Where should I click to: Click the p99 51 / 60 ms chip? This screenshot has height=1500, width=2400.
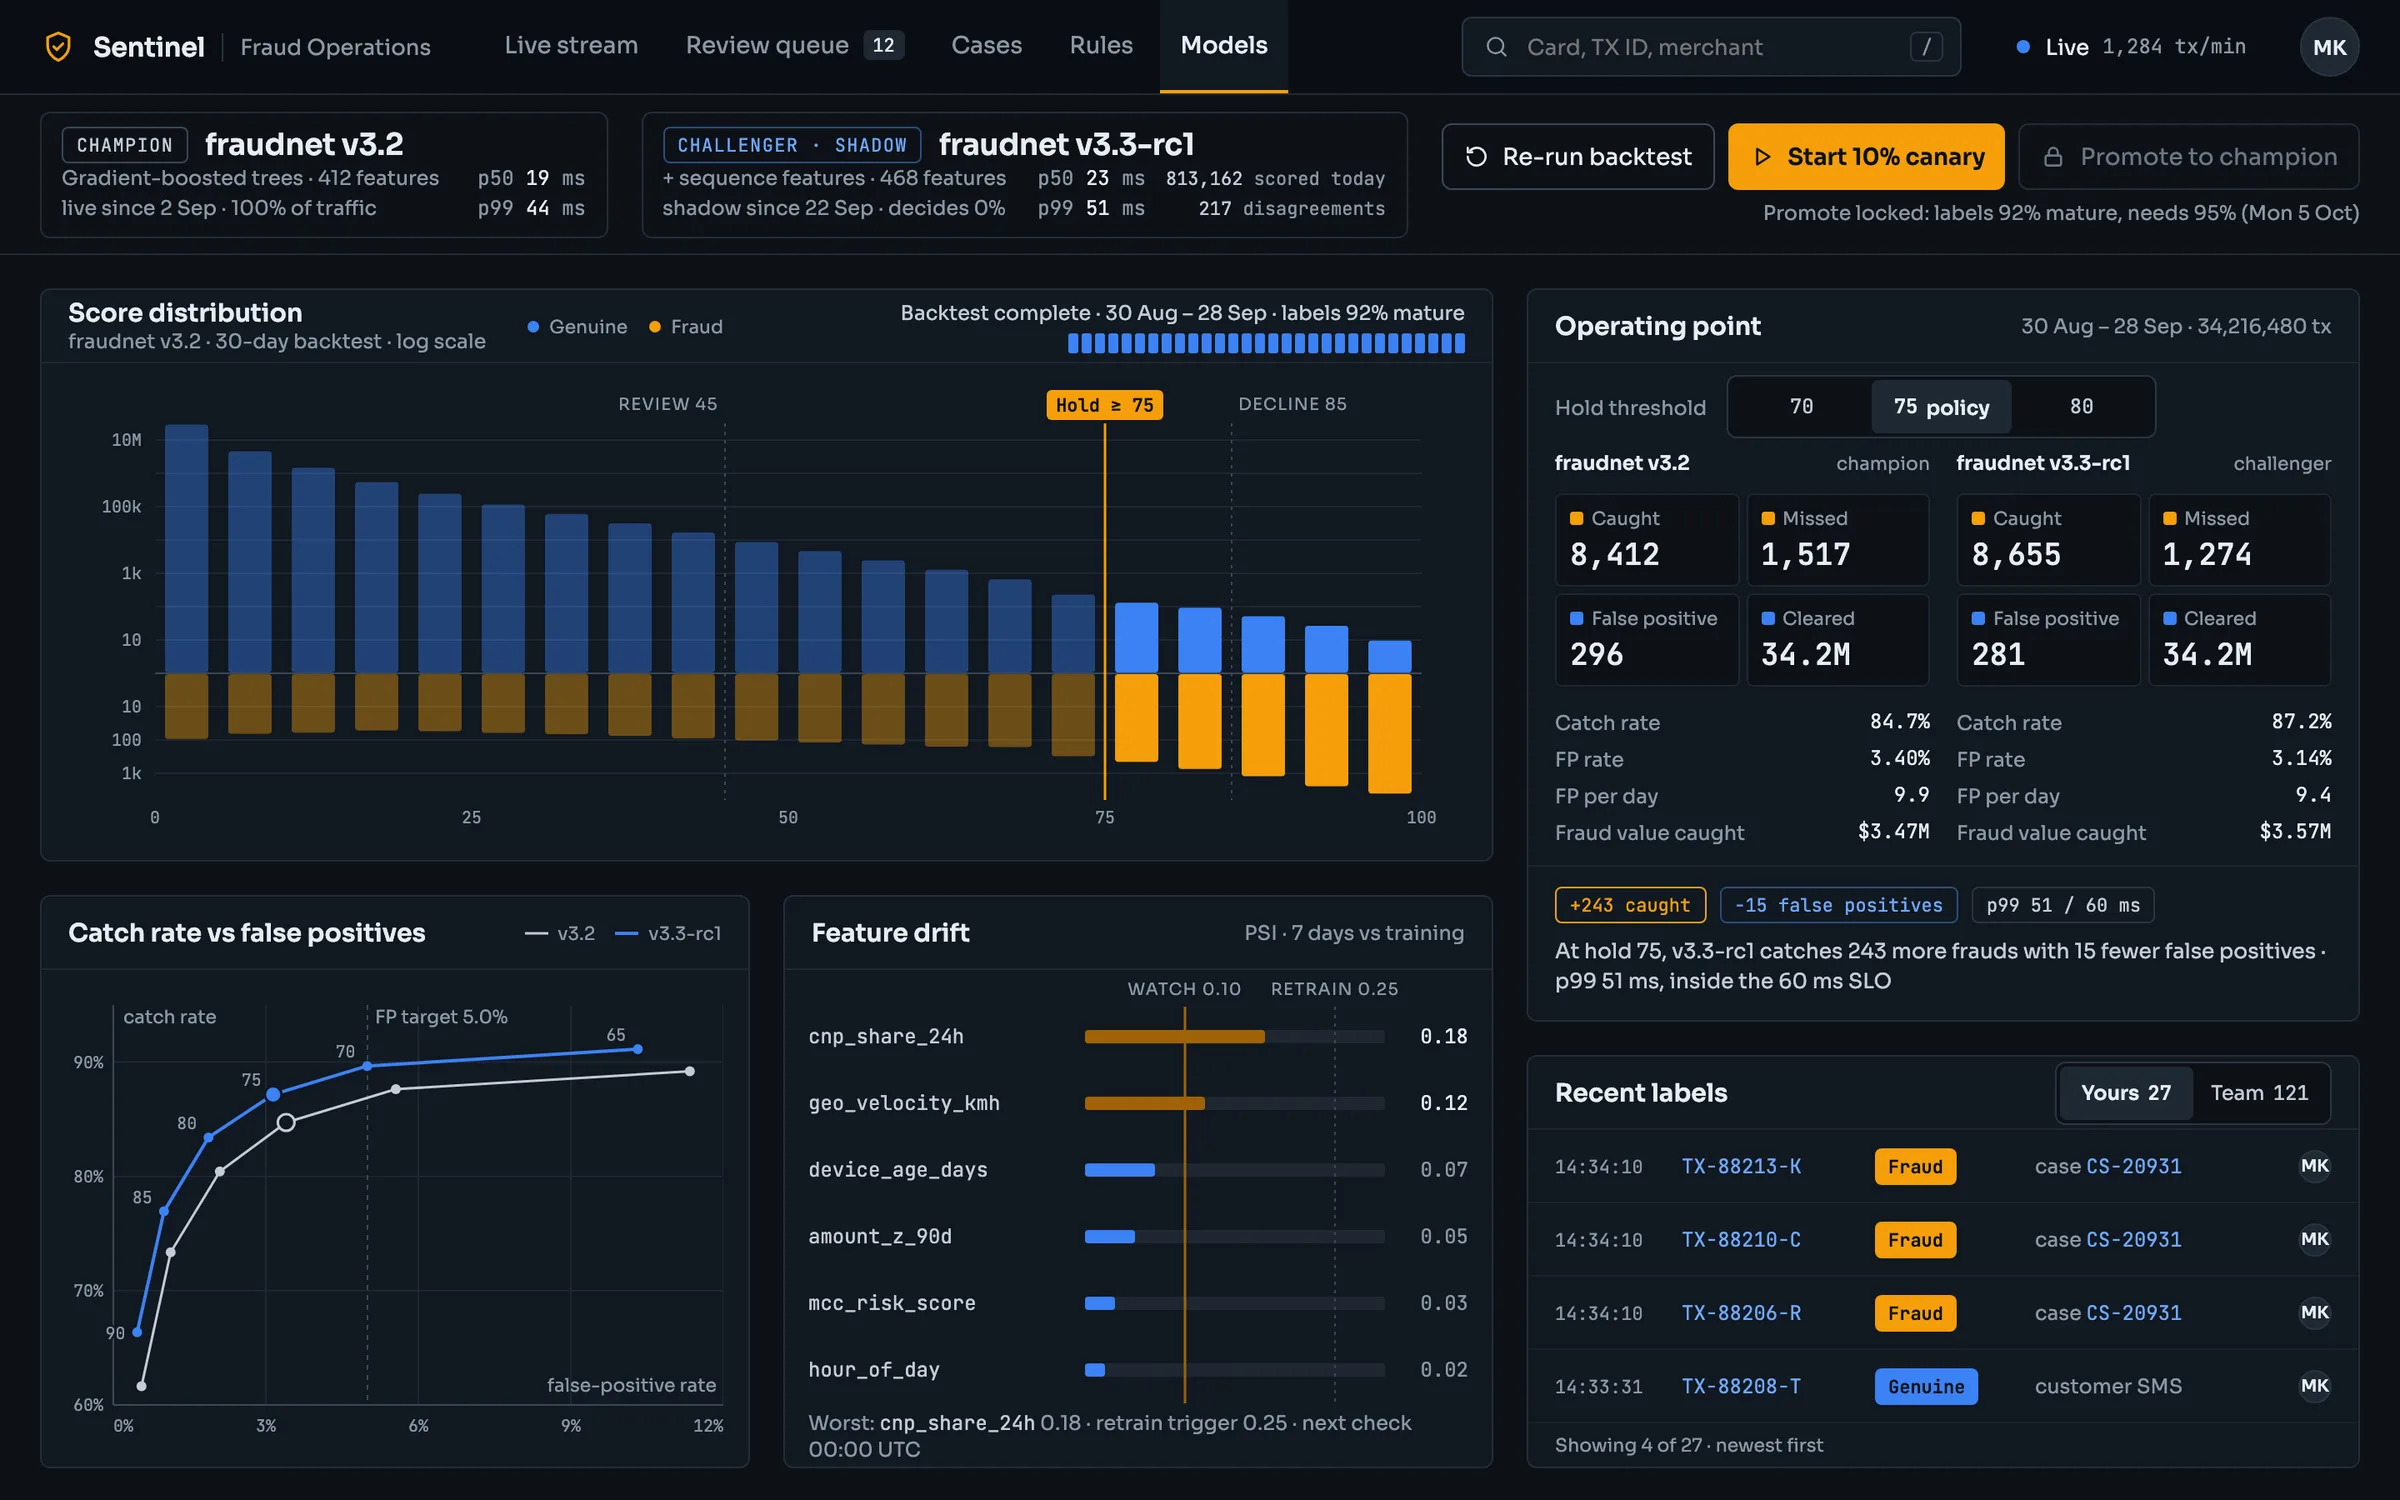tap(2062, 905)
